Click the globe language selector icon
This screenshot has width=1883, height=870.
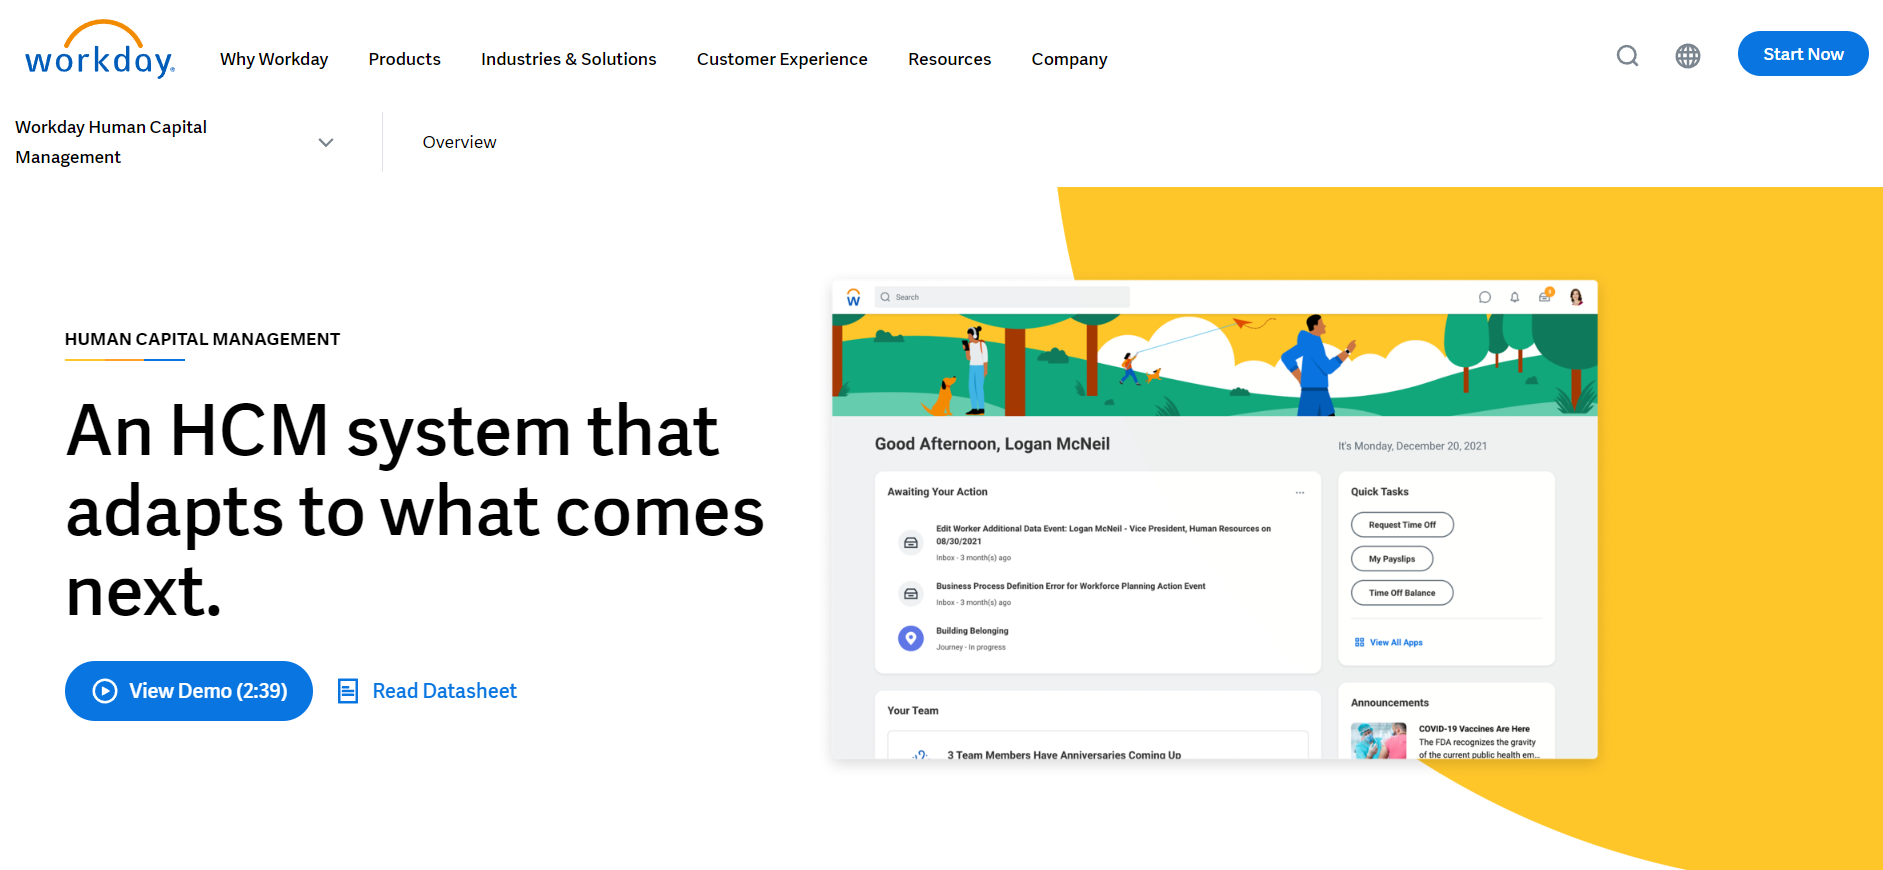[1687, 56]
